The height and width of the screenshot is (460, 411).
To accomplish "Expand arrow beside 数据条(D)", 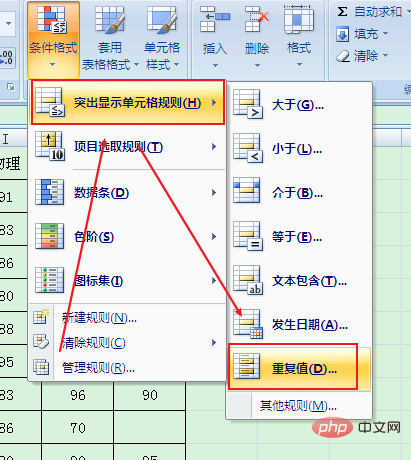I will click(x=214, y=192).
